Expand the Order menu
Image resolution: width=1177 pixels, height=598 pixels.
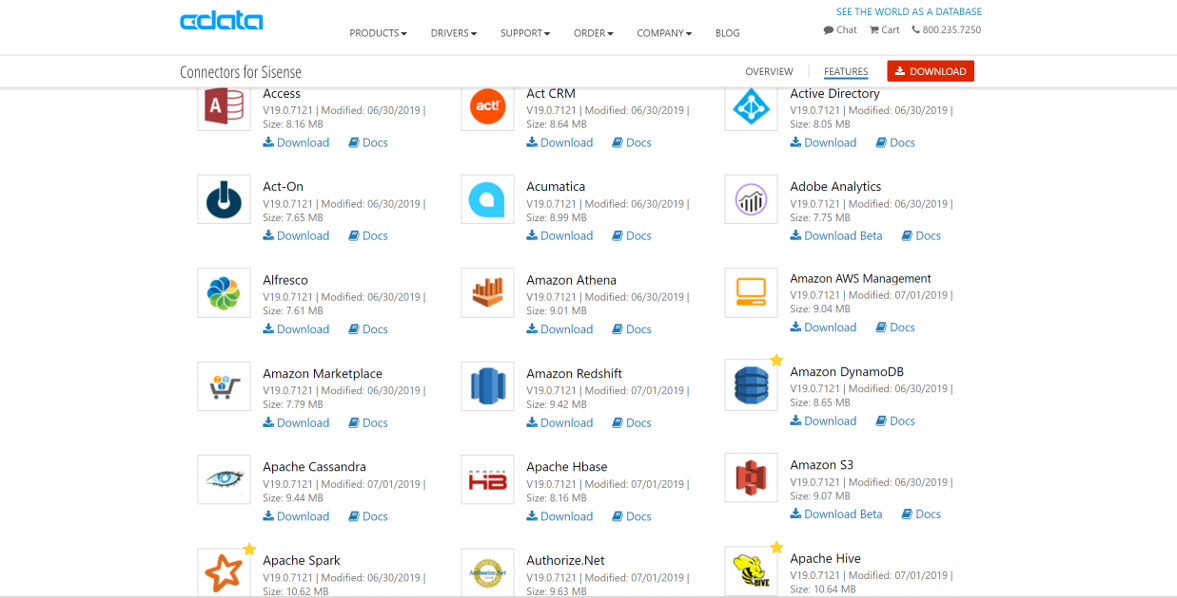pos(594,33)
